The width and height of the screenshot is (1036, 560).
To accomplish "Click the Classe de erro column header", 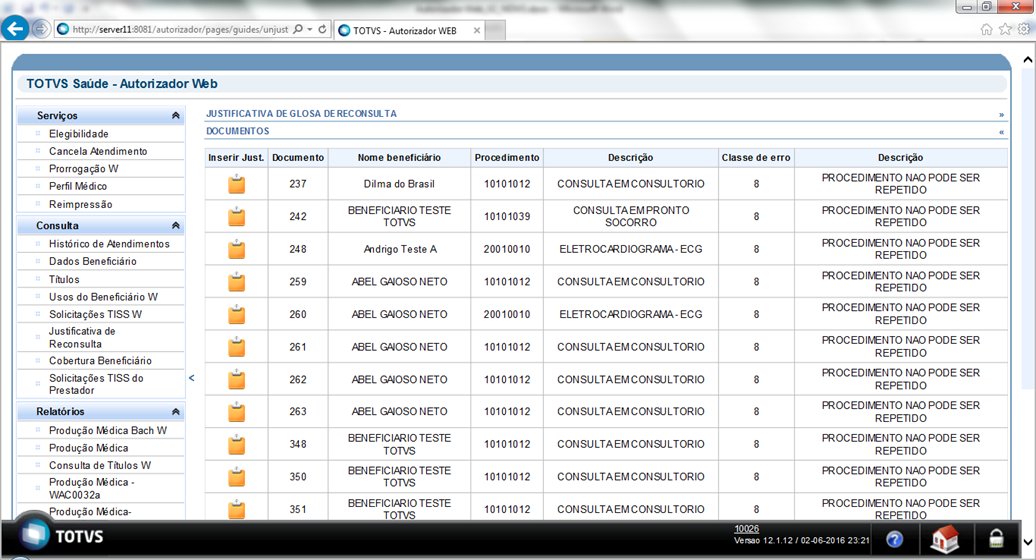I will coord(756,158).
